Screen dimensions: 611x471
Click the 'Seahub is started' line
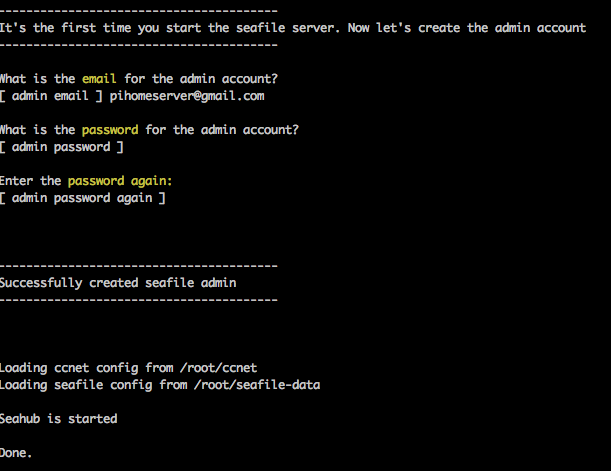(x=58, y=419)
